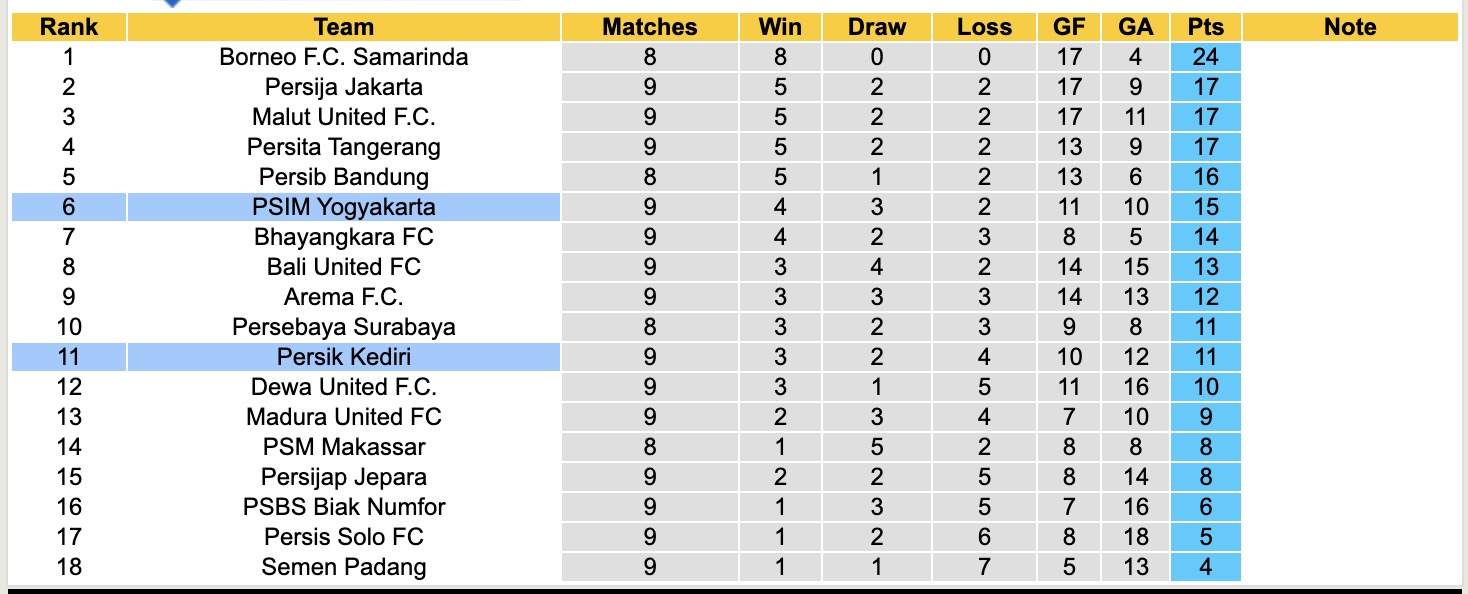Select the Note column header

point(1350,27)
